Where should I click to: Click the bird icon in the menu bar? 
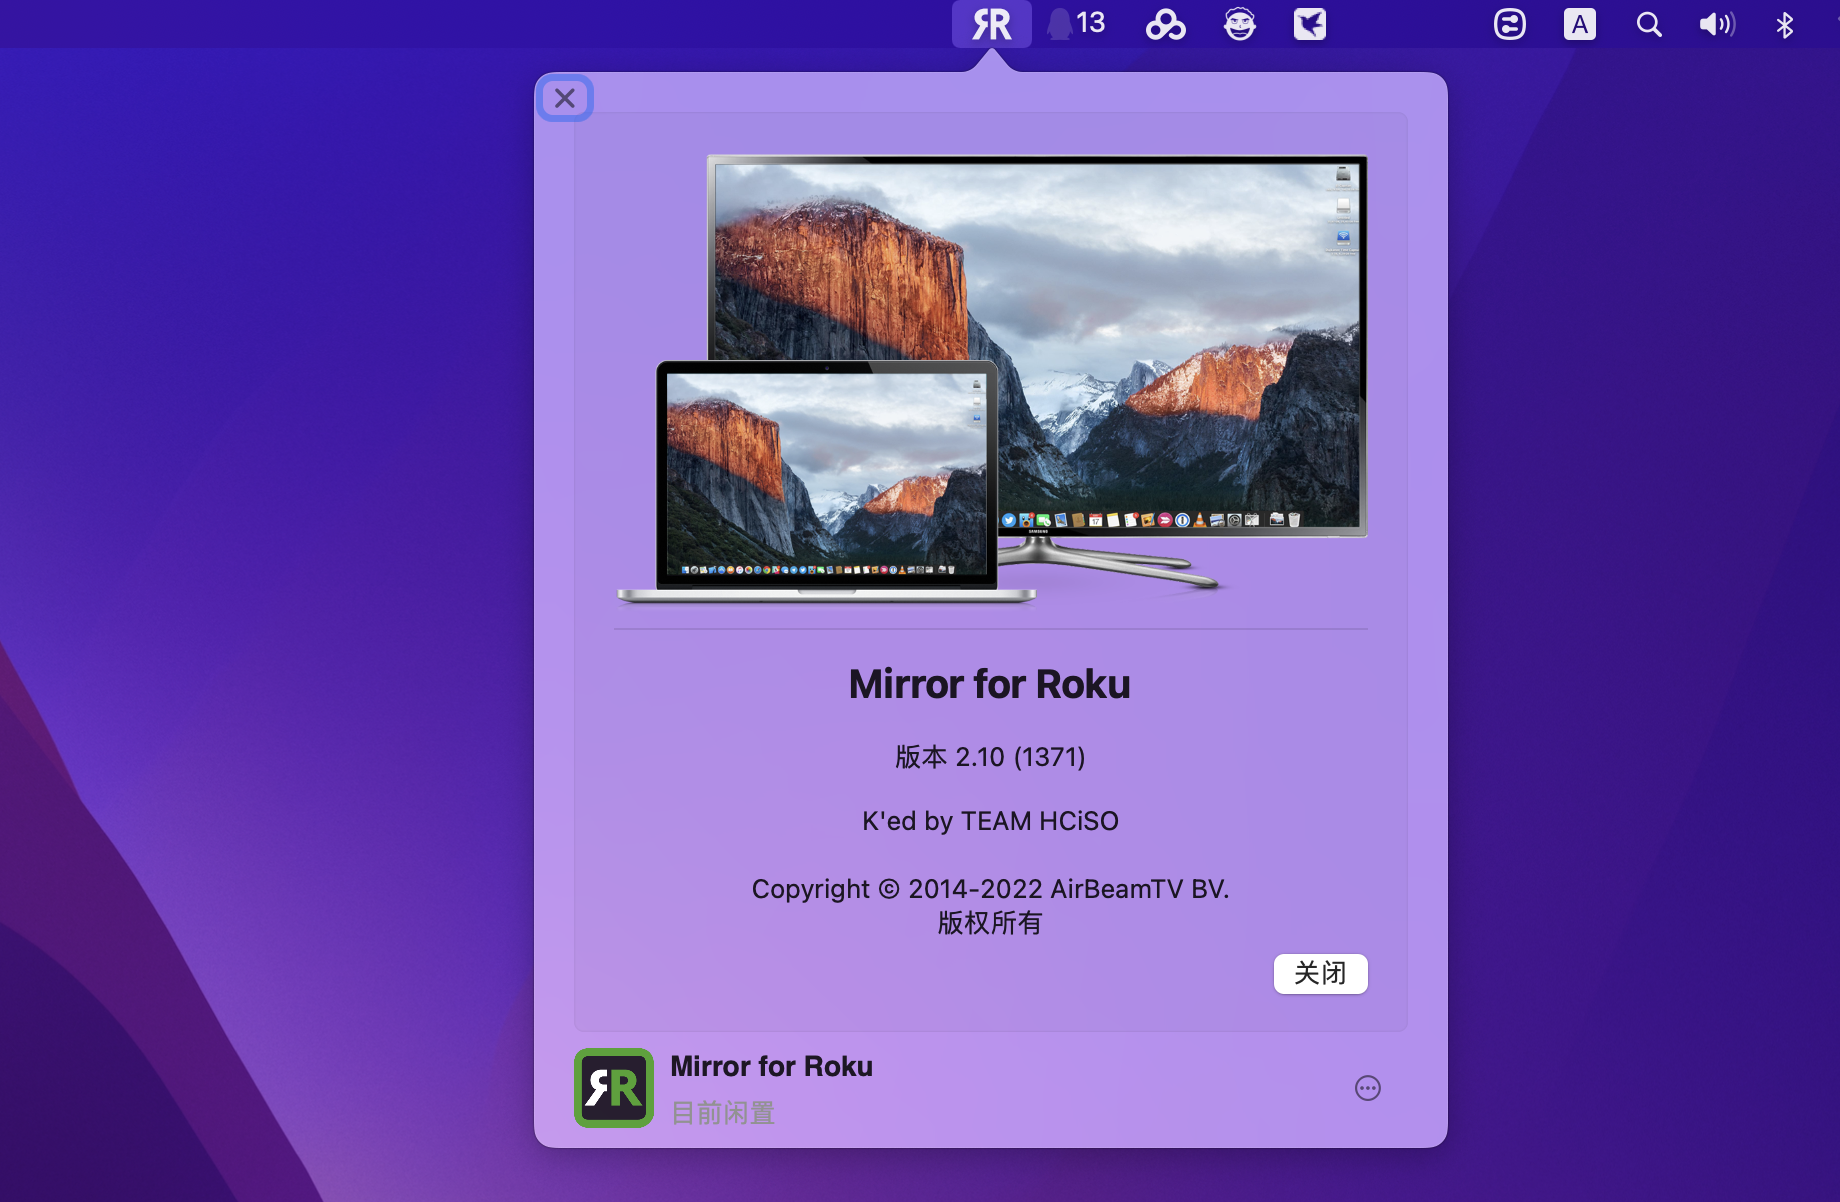1309,24
